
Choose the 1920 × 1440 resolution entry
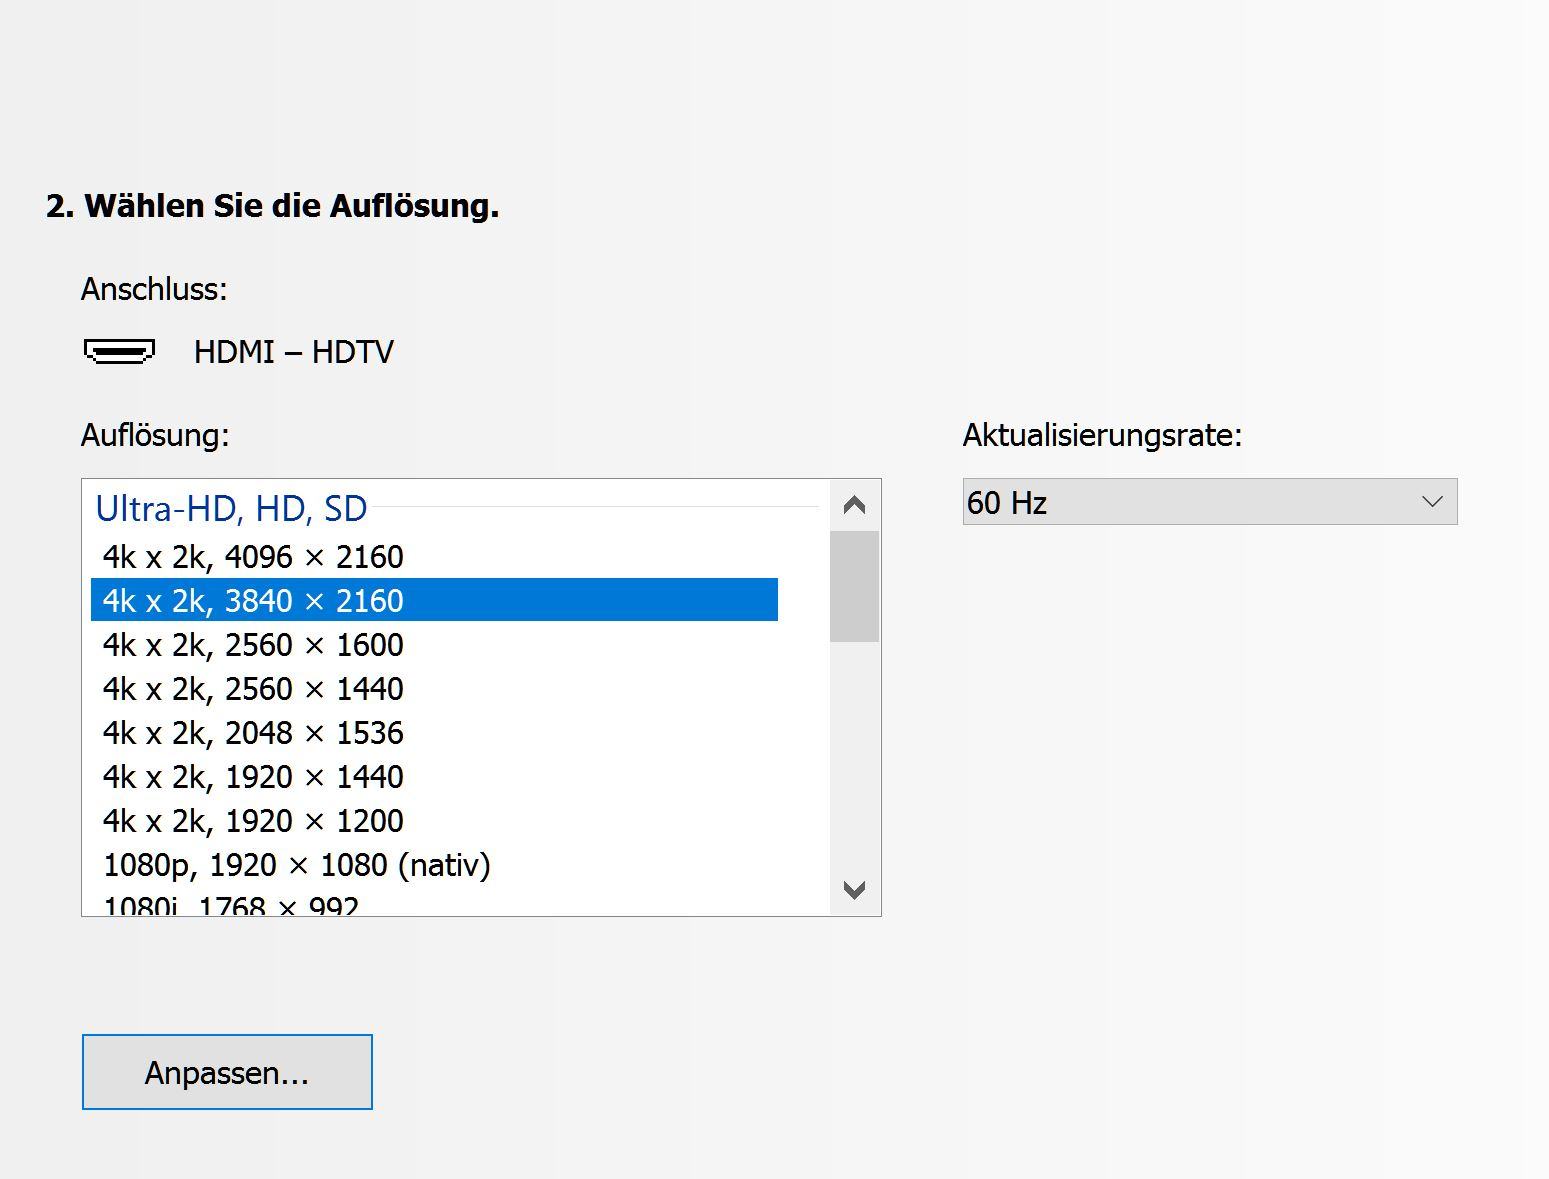point(253,777)
